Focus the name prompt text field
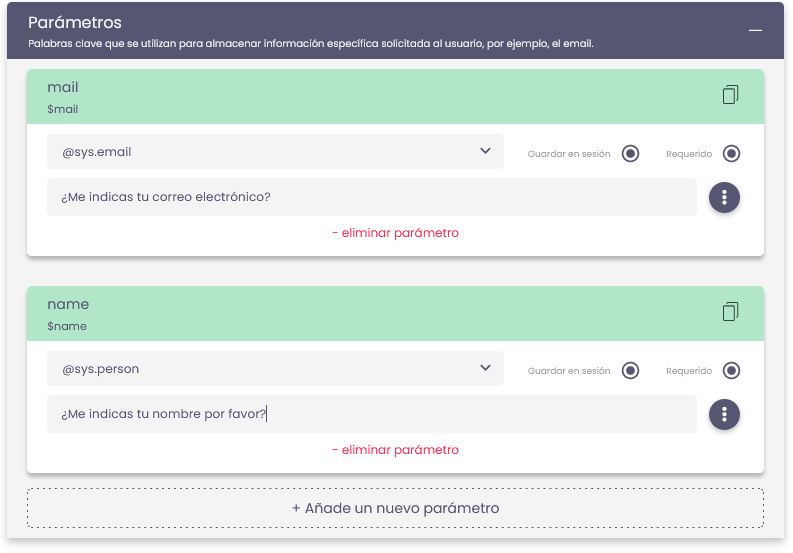The width and height of the screenshot is (793, 553). click(x=371, y=414)
